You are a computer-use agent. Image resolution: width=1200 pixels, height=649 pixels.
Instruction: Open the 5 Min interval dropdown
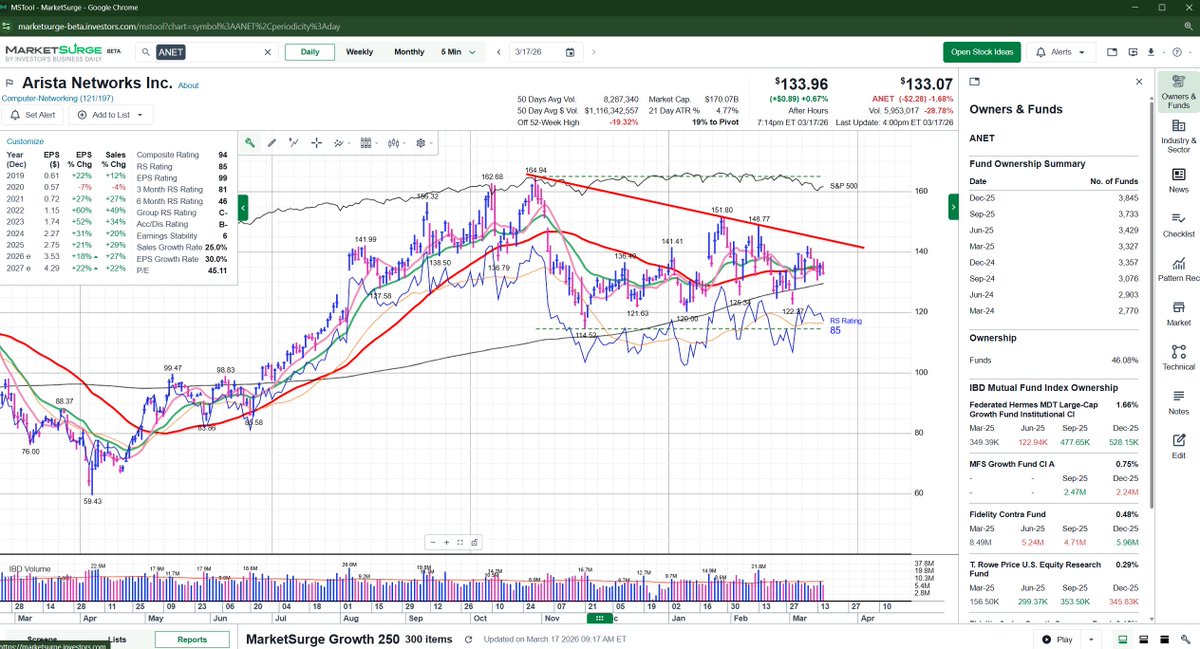458,52
